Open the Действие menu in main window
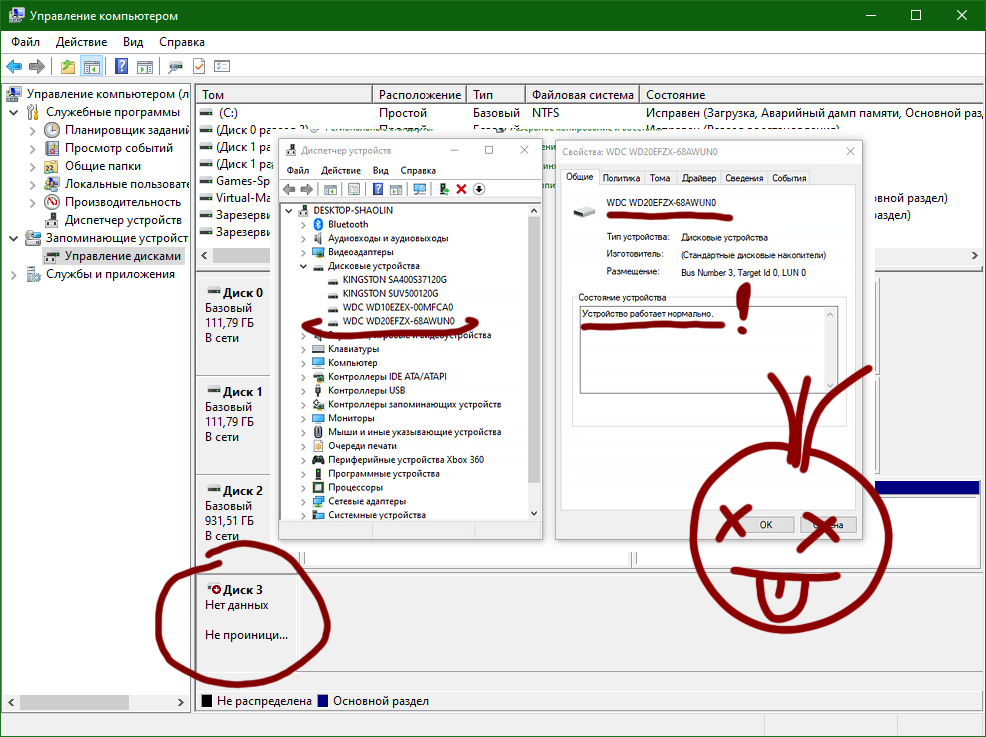Viewport: 986px width, 737px height. pos(81,42)
